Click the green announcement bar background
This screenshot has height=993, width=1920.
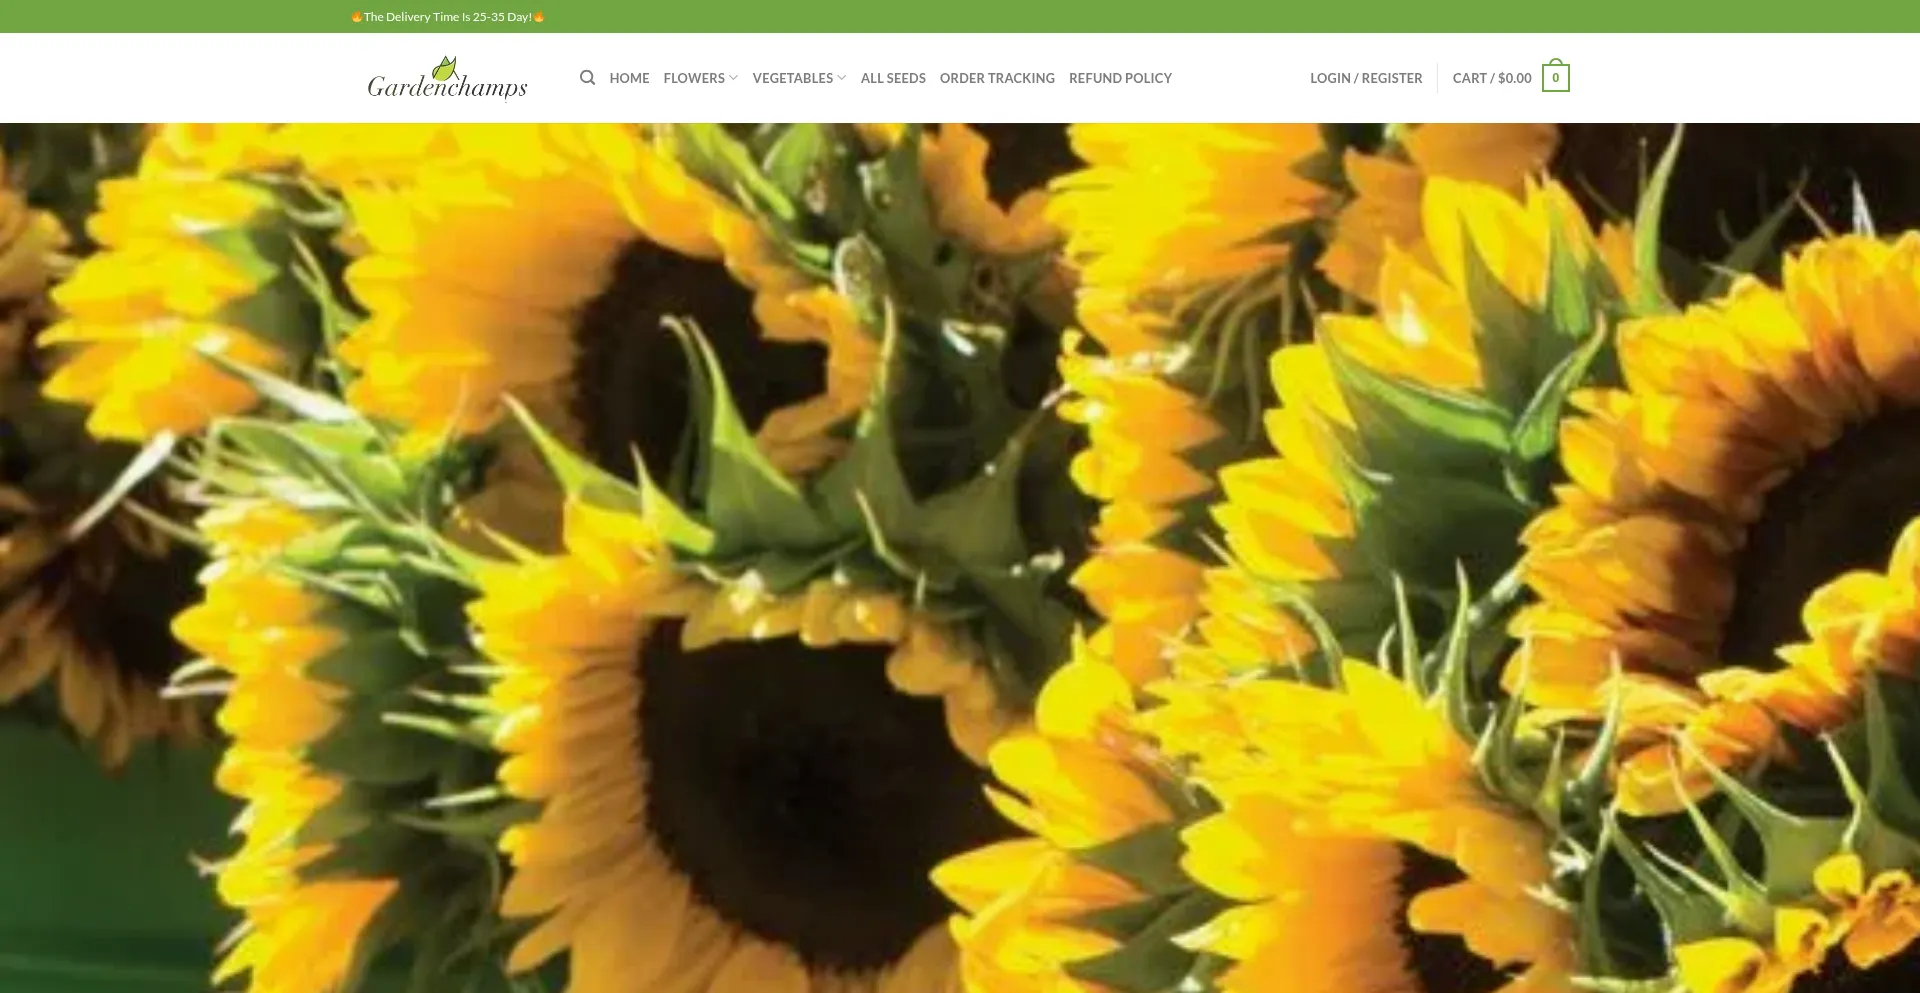[x=1200, y=17]
